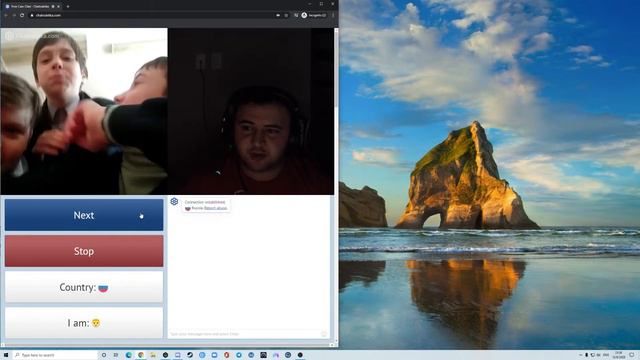The width and height of the screenshot is (640, 360).
Task: Close the Free Cam Chat tab
Action: tap(59, 7)
